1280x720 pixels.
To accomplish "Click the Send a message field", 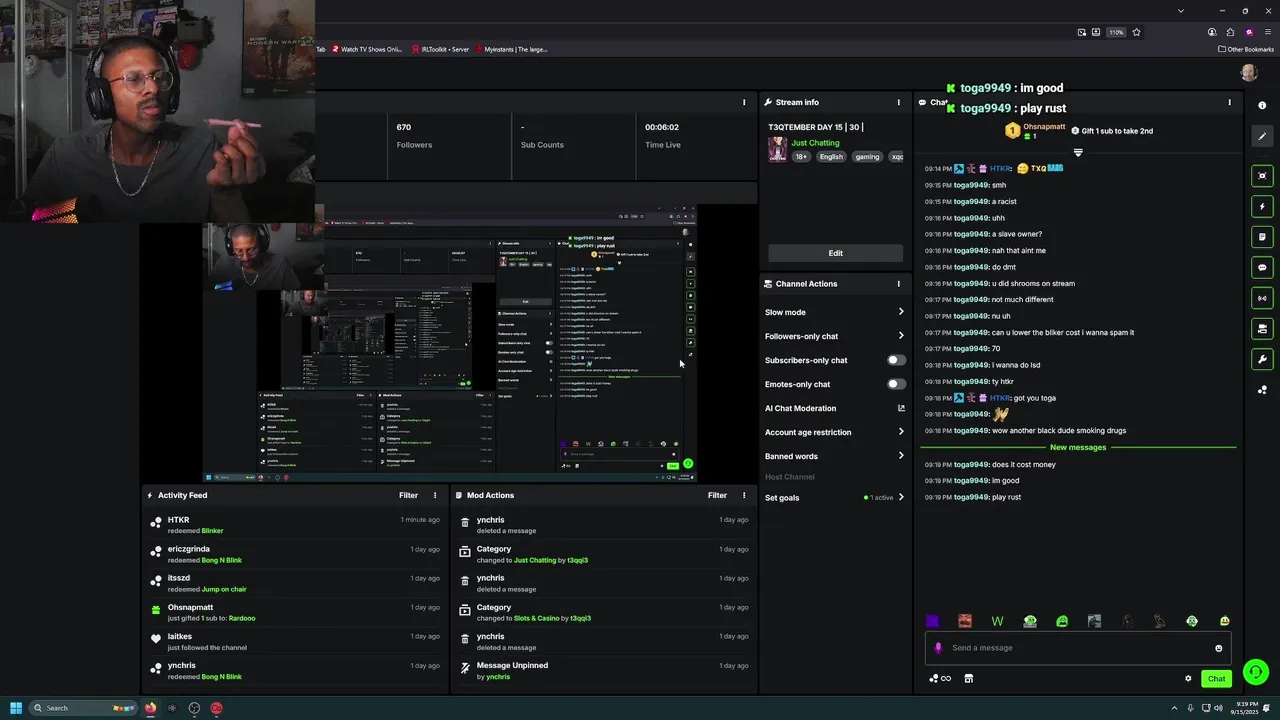I will pyautogui.click(x=1078, y=648).
